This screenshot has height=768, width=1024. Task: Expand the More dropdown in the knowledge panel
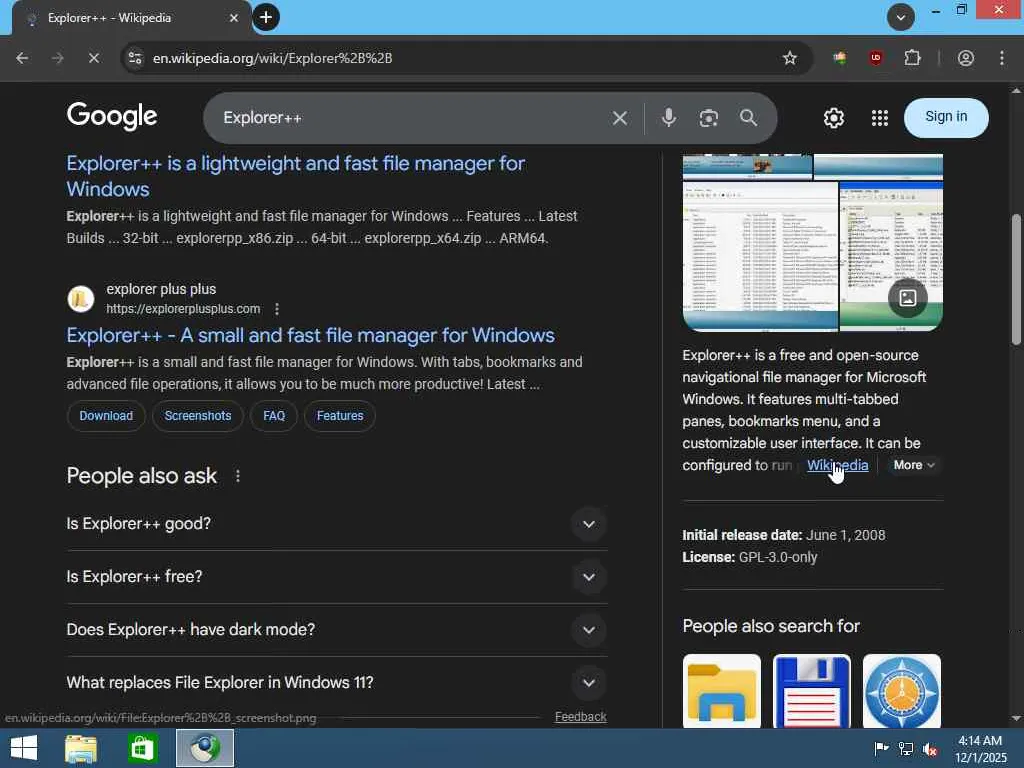[914, 465]
